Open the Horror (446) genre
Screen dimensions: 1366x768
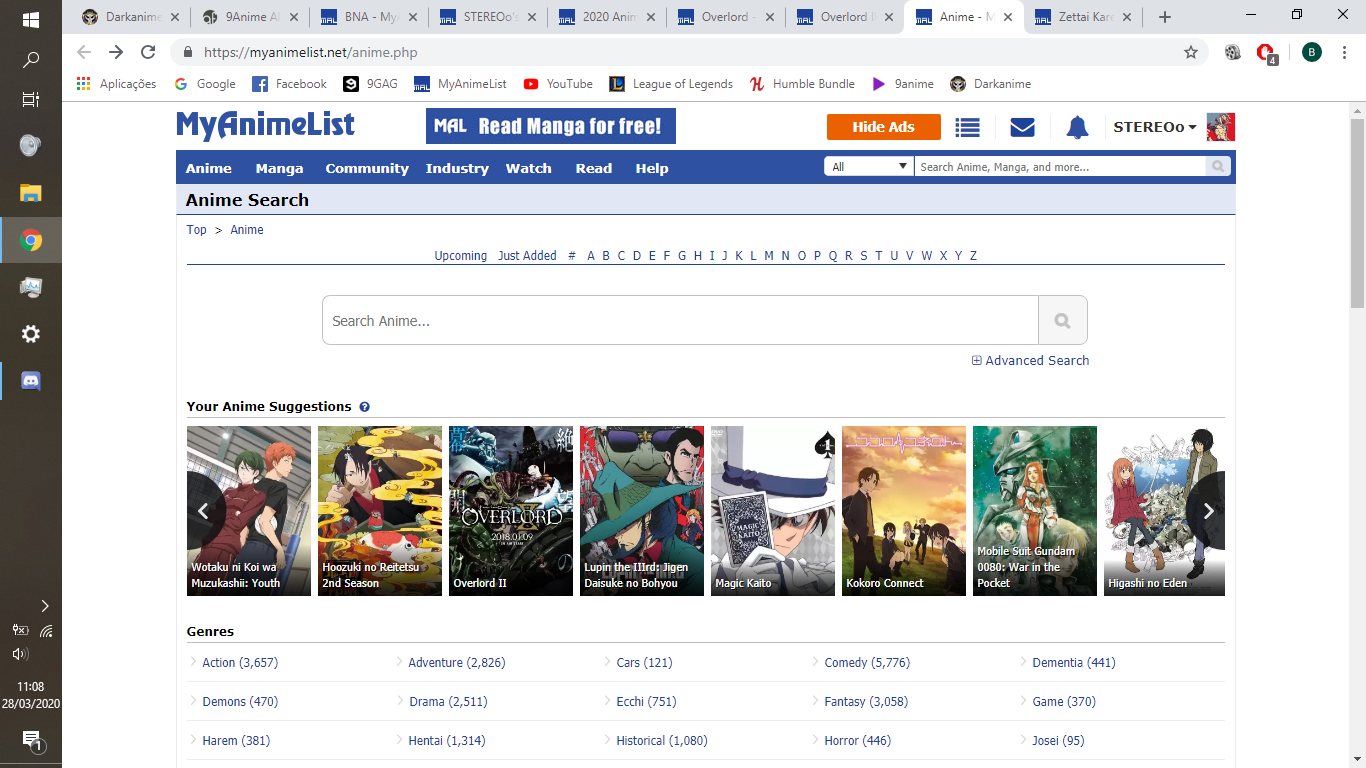(x=857, y=741)
